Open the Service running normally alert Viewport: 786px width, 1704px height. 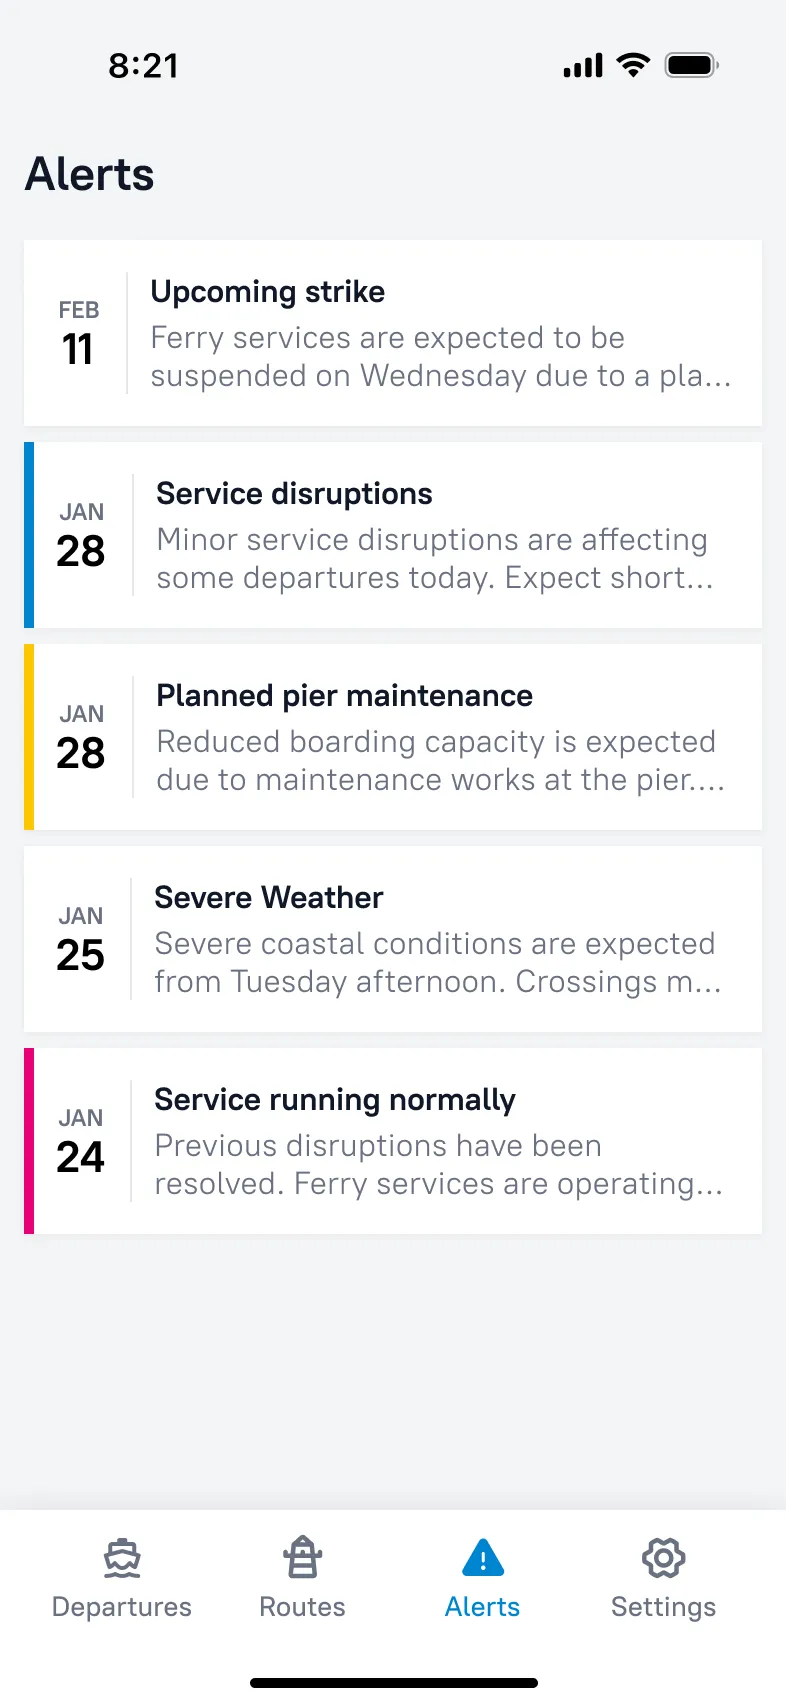(x=393, y=1140)
